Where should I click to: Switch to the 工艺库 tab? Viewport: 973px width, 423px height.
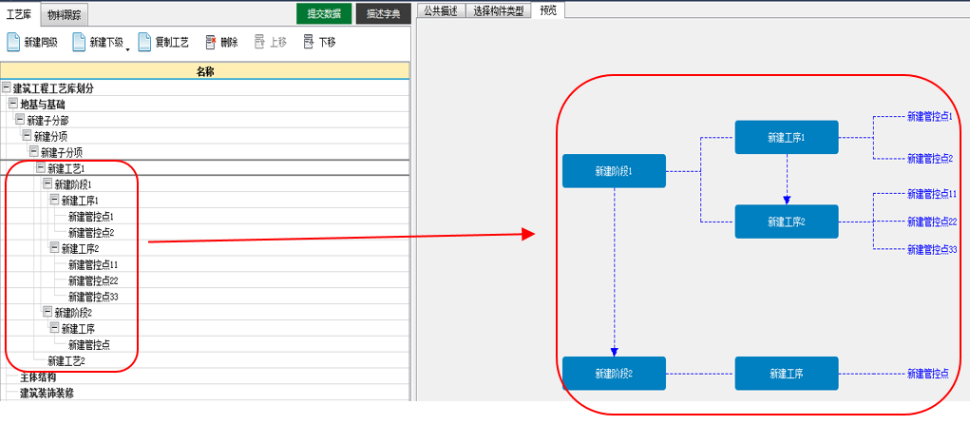pyautogui.click(x=19, y=14)
